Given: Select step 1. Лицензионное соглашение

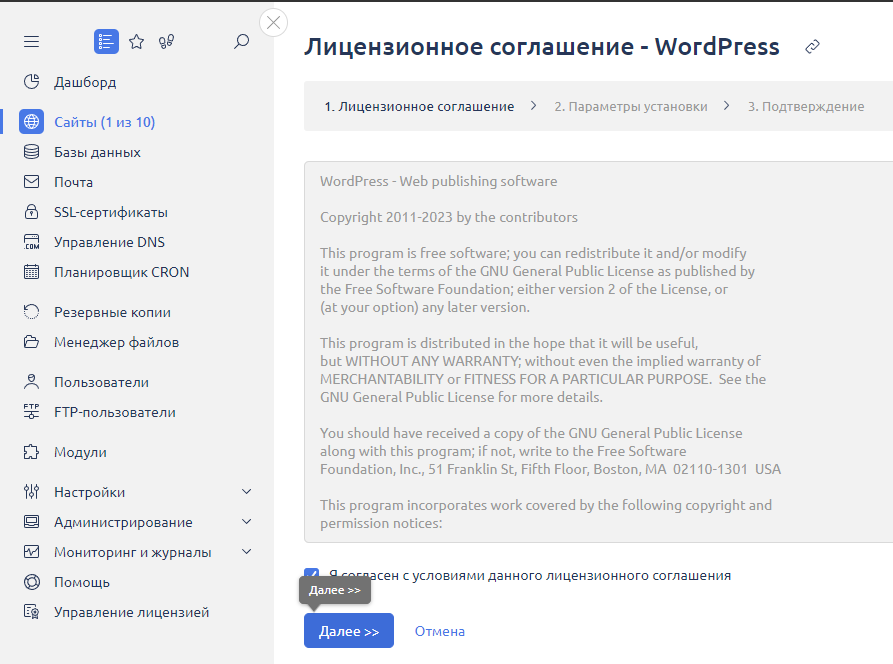Looking at the screenshot, I should [x=419, y=106].
